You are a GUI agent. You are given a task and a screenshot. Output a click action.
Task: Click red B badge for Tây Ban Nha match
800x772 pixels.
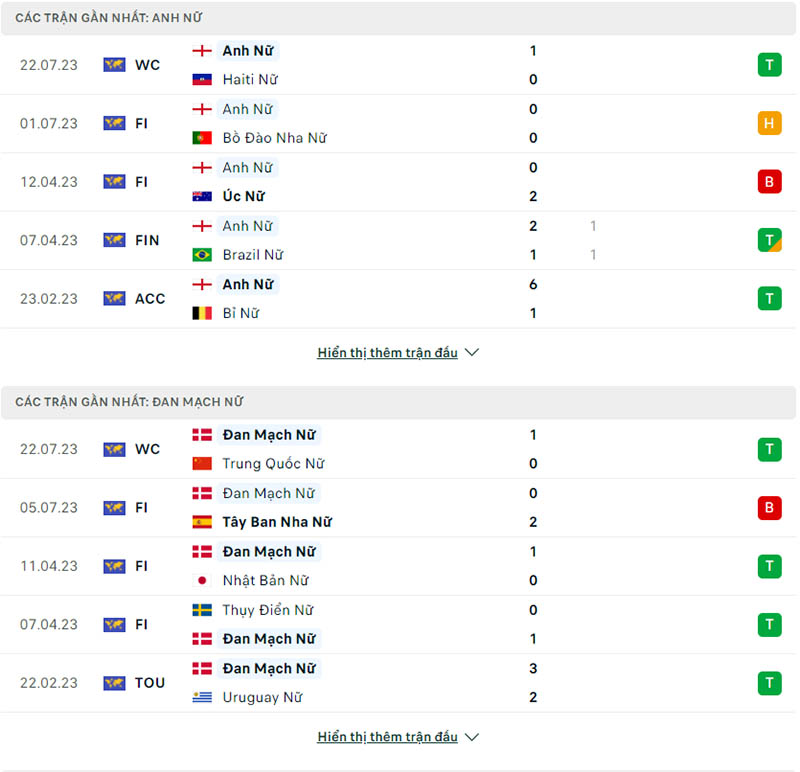coord(768,508)
